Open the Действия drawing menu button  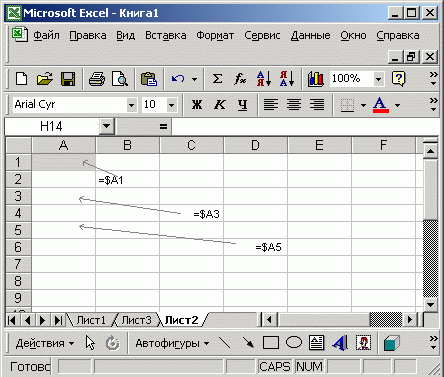point(45,343)
